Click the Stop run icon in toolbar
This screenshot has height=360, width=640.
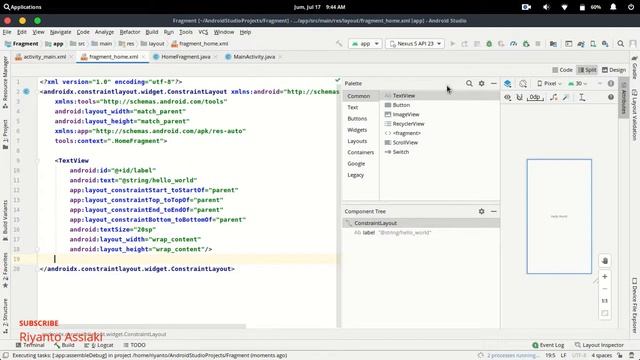(x=538, y=44)
